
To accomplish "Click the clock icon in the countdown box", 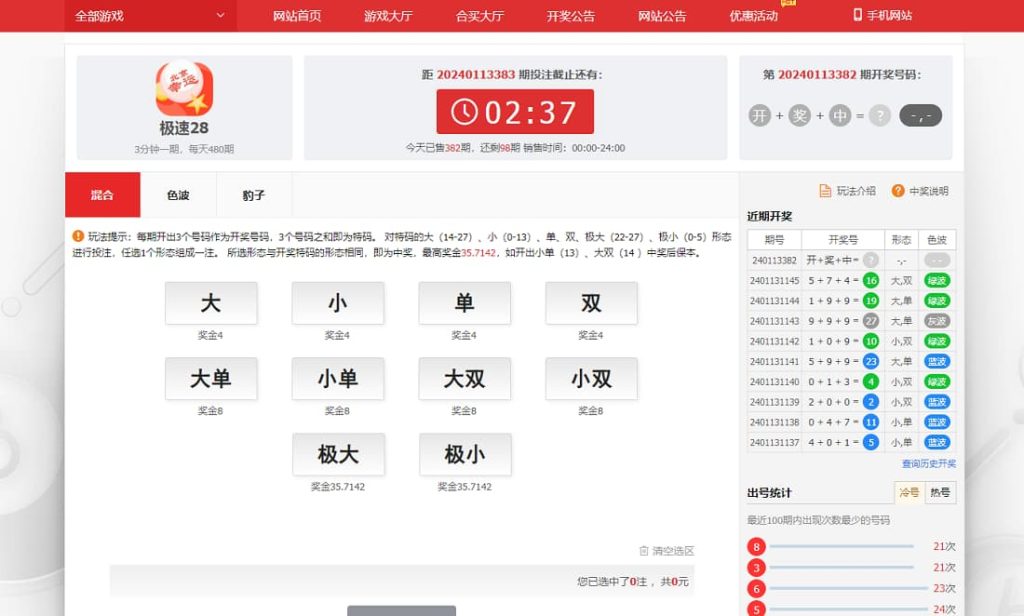I will (466, 113).
